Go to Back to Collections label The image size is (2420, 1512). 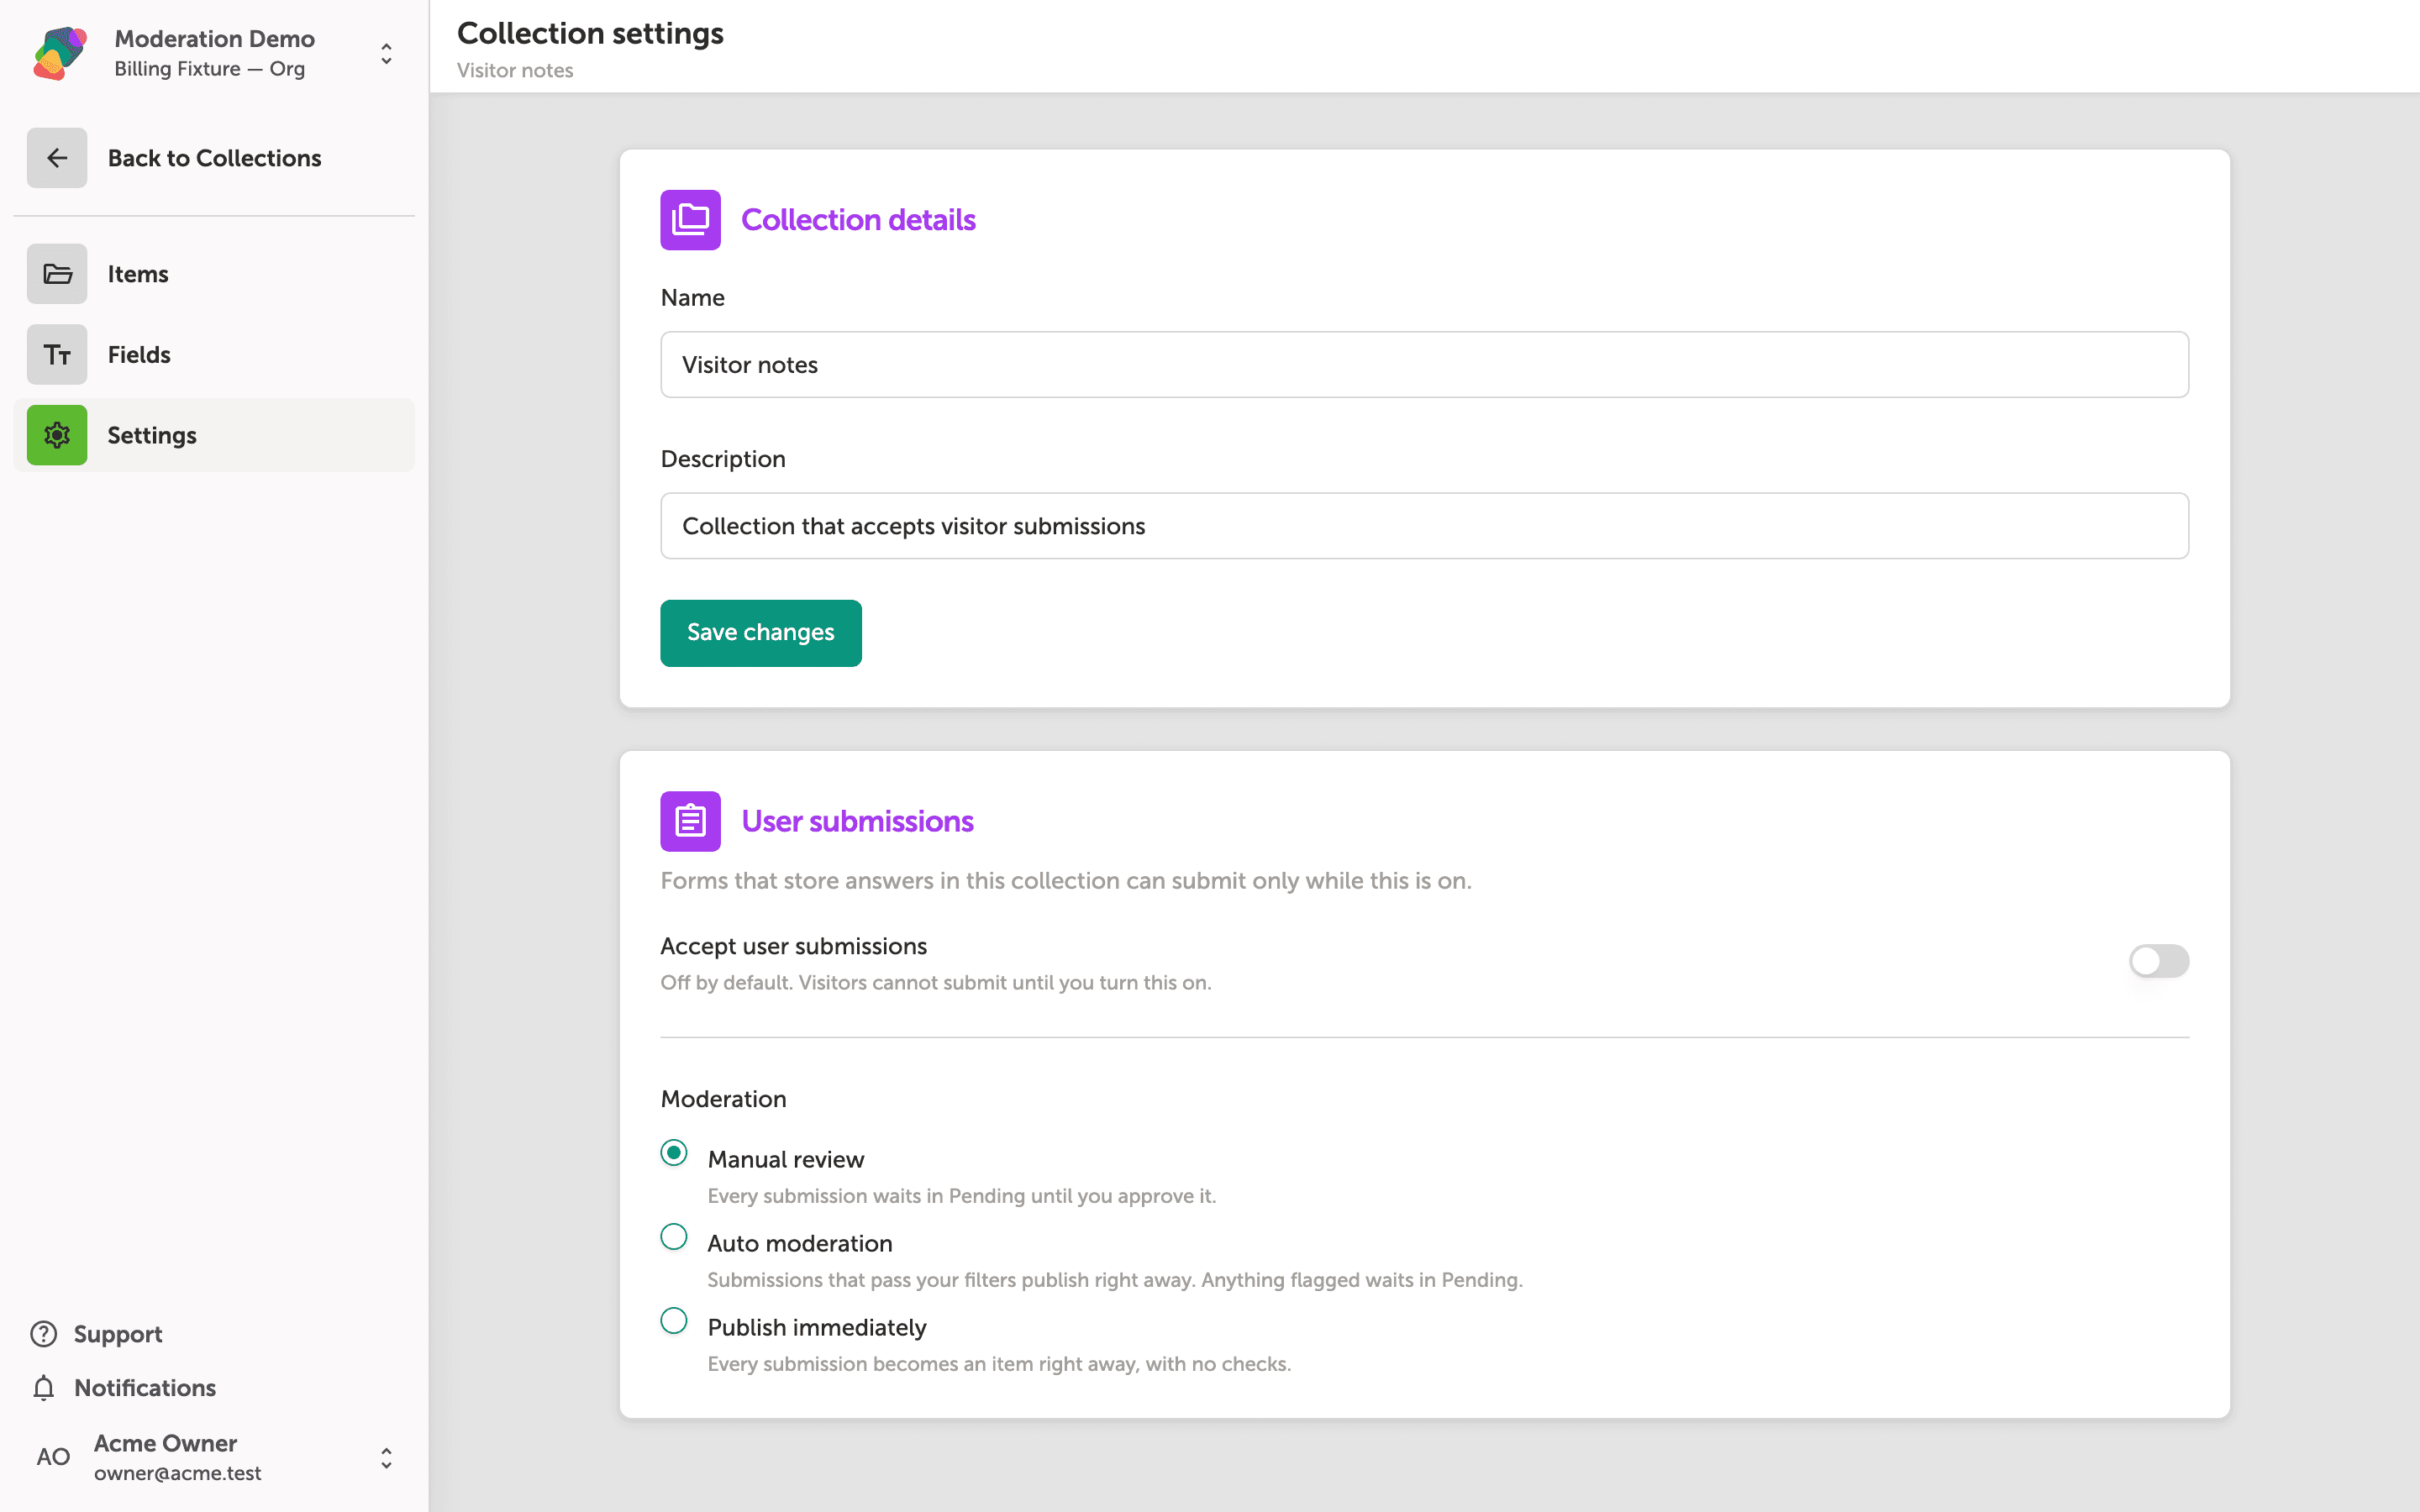[x=215, y=158]
